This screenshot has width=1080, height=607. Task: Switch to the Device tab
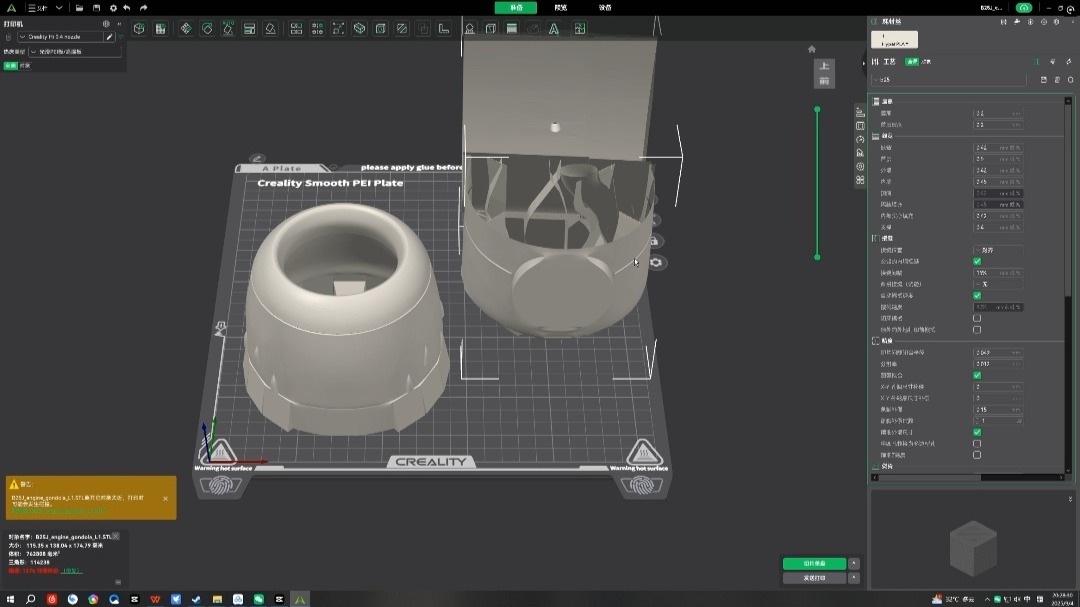click(605, 8)
